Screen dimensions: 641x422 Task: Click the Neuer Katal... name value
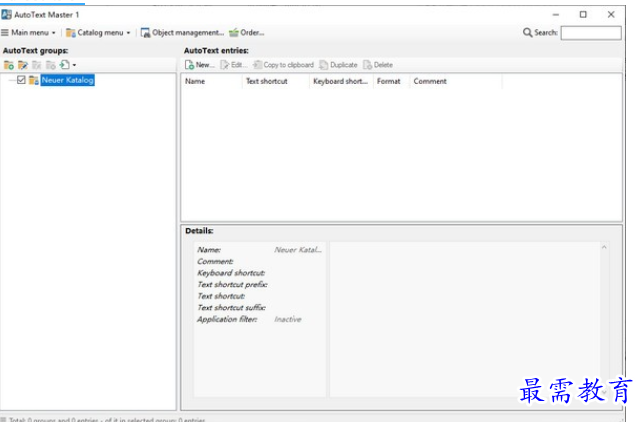pos(298,250)
